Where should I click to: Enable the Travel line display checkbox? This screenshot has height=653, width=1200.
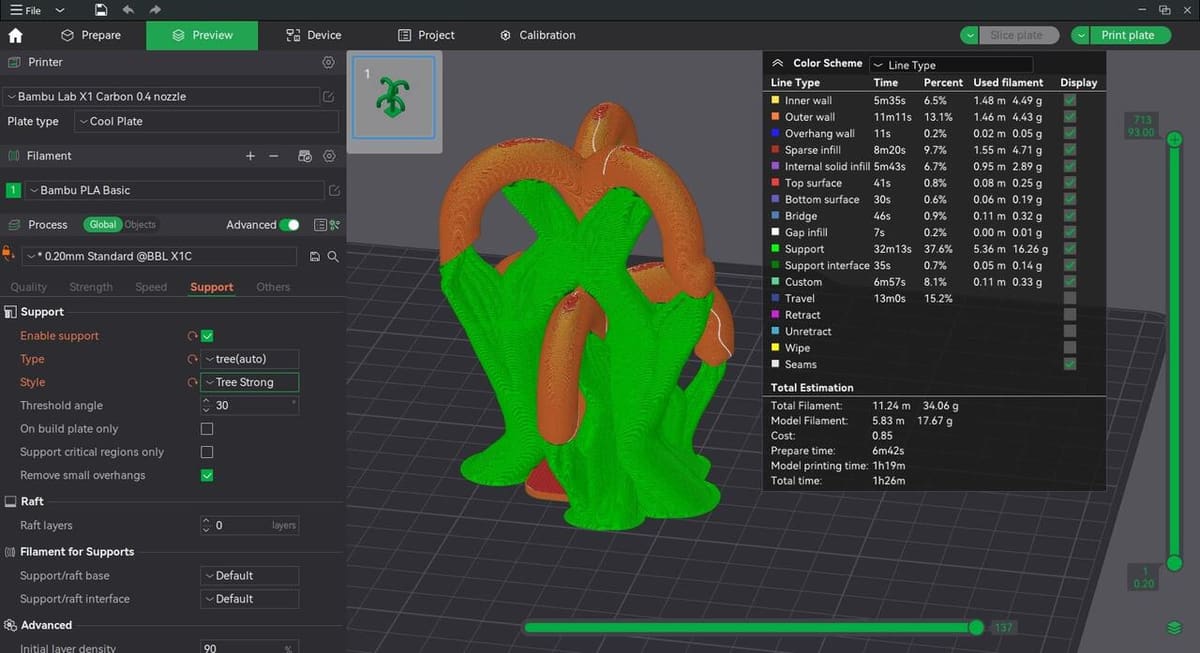1070,298
